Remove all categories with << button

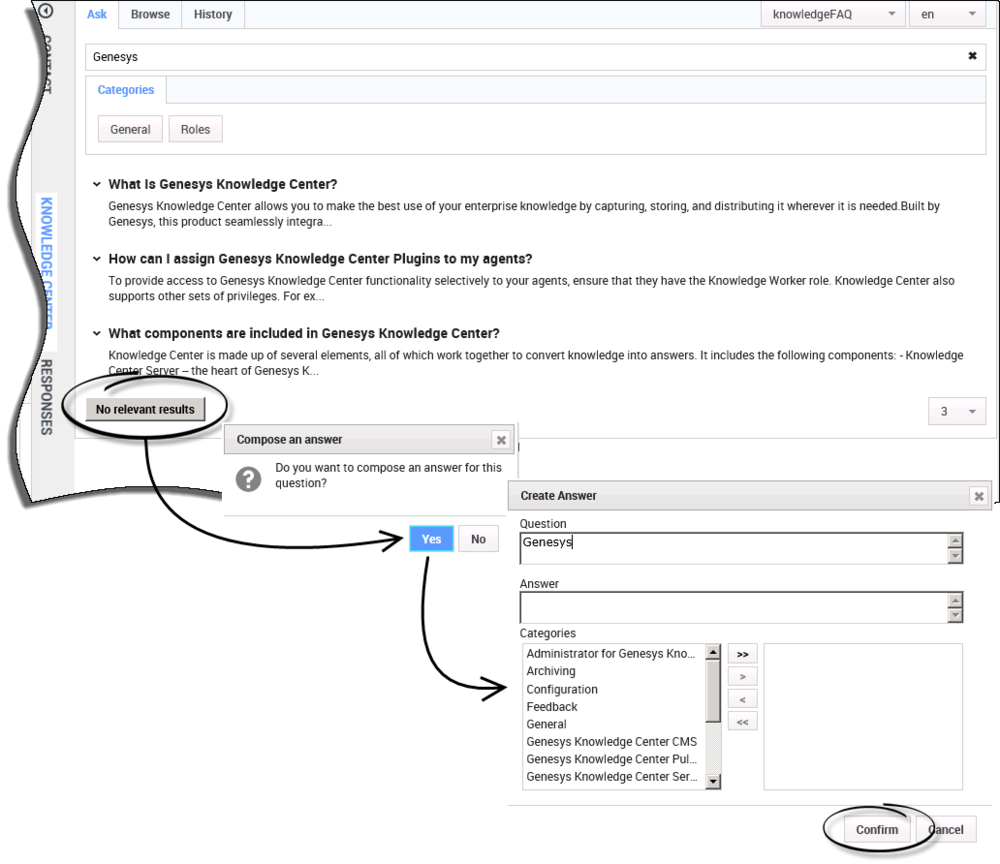pos(742,722)
